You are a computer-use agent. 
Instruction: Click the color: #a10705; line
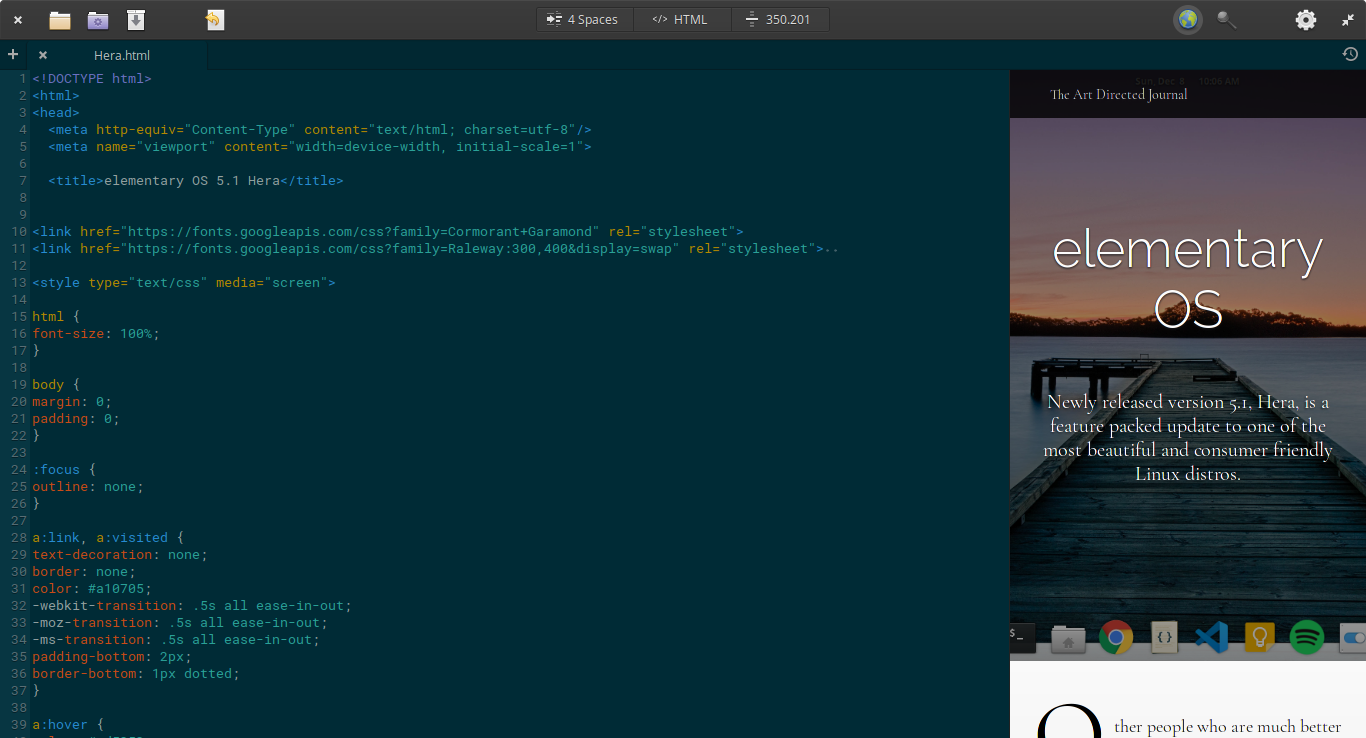pos(92,589)
